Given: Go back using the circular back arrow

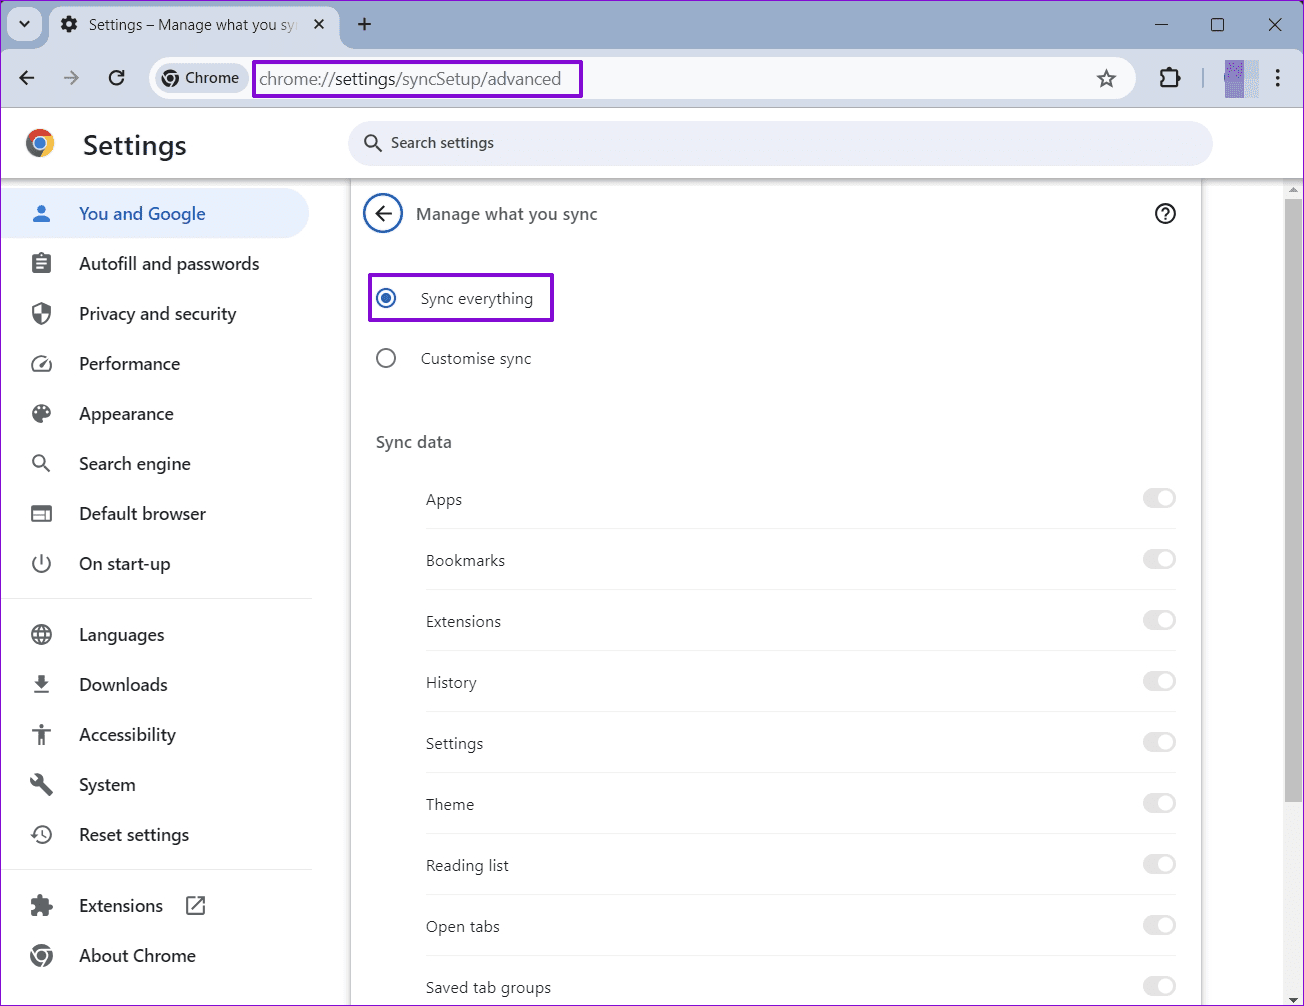Looking at the screenshot, I should (383, 213).
